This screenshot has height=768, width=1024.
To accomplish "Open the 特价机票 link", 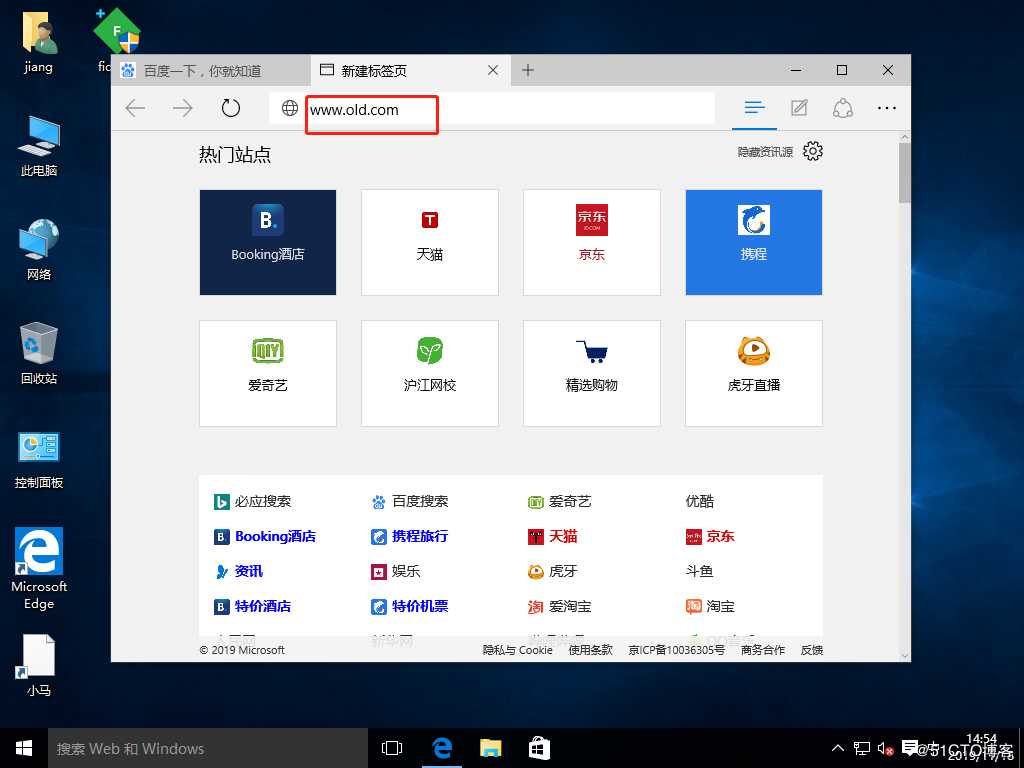I will pyautogui.click(x=409, y=607).
